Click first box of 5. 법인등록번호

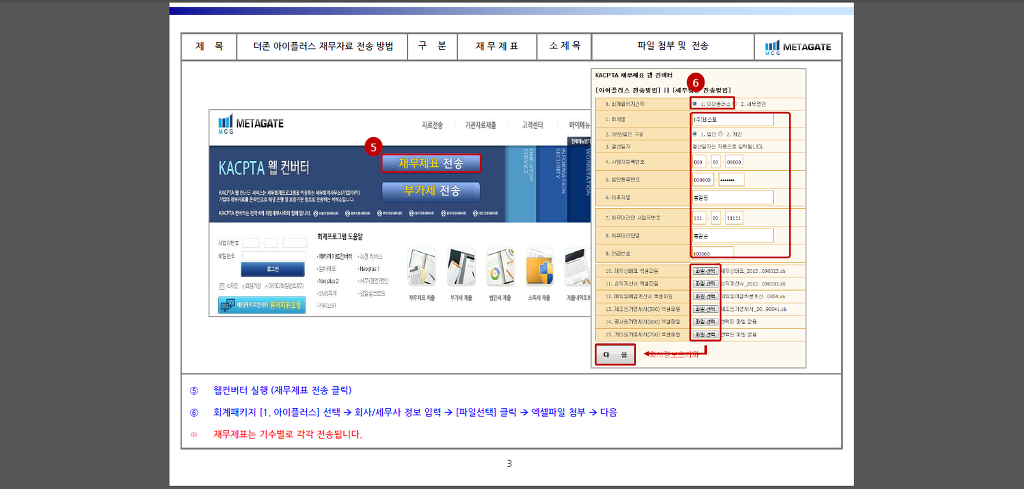click(x=703, y=180)
